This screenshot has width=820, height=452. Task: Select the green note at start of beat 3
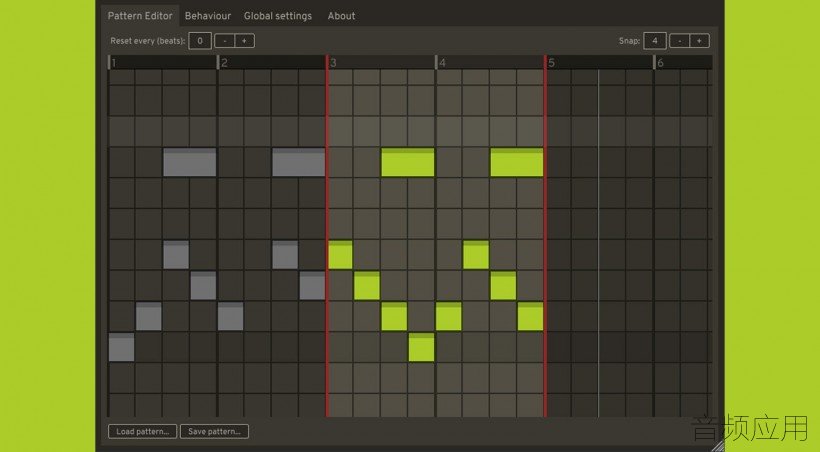(x=340, y=255)
